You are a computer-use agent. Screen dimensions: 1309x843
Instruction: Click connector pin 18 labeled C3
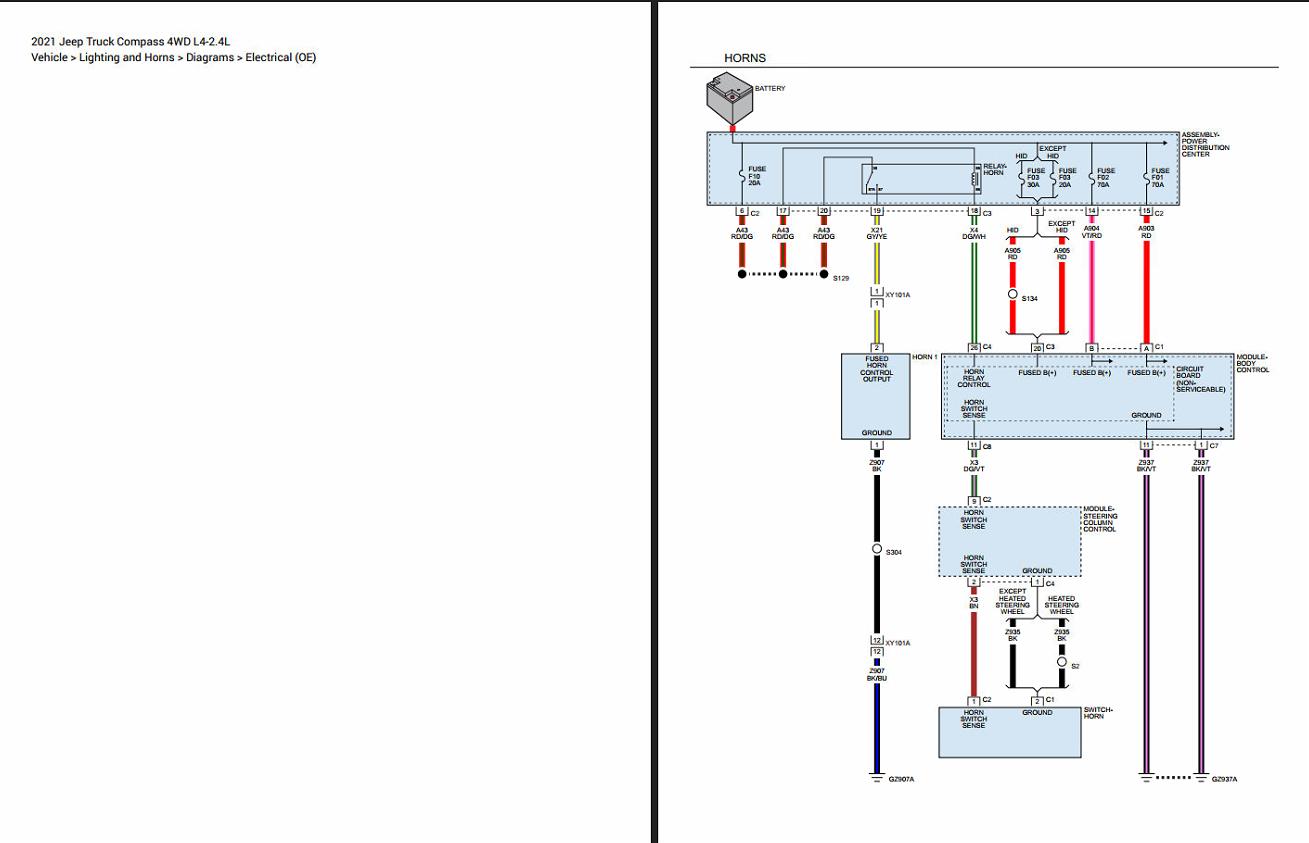point(974,211)
